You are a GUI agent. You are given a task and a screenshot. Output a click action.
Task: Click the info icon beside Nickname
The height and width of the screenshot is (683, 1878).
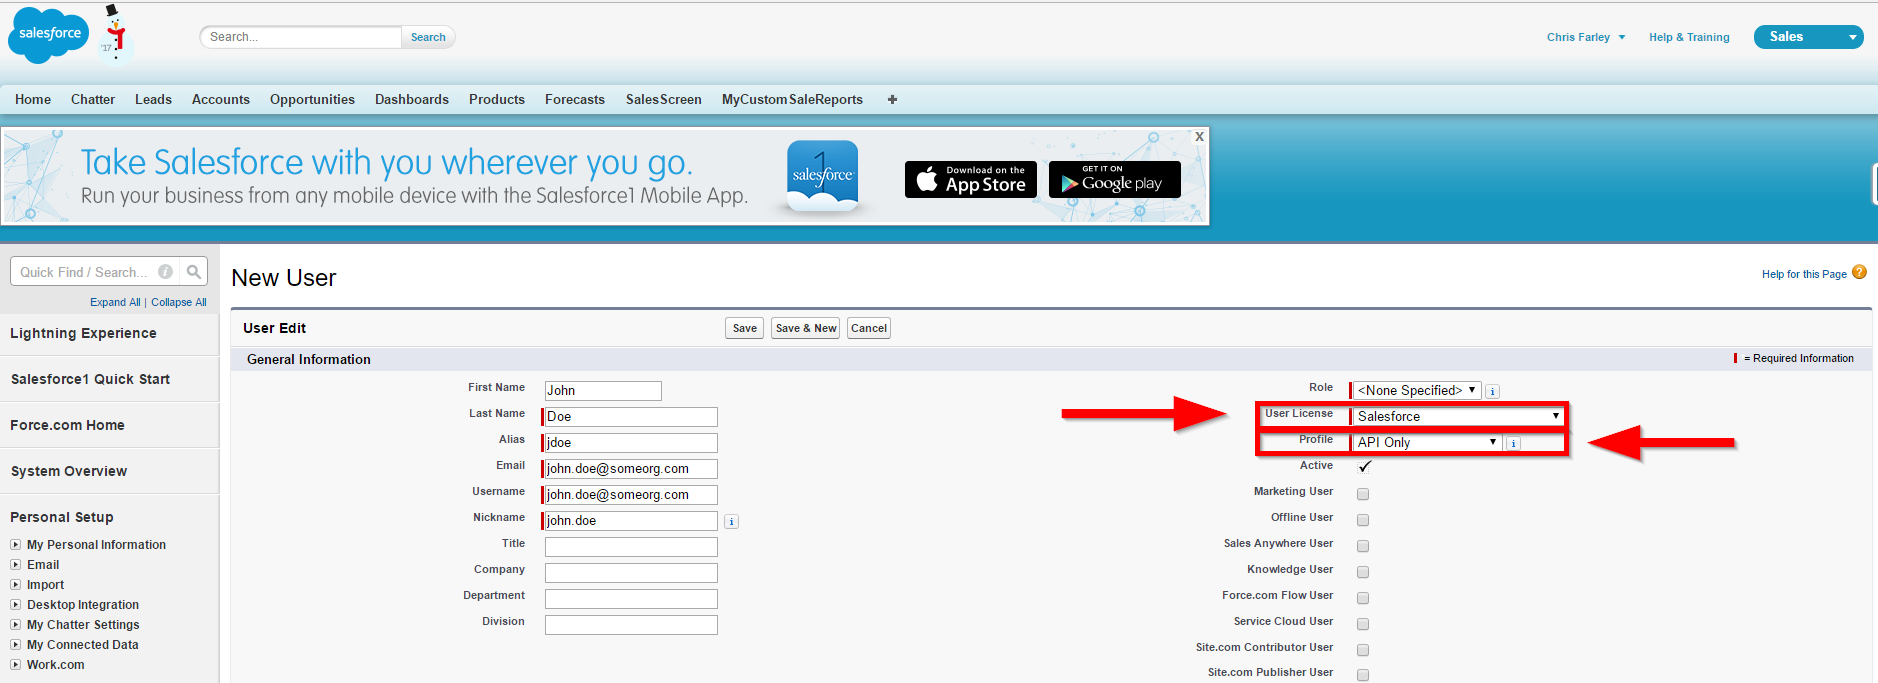(x=731, y=522)
